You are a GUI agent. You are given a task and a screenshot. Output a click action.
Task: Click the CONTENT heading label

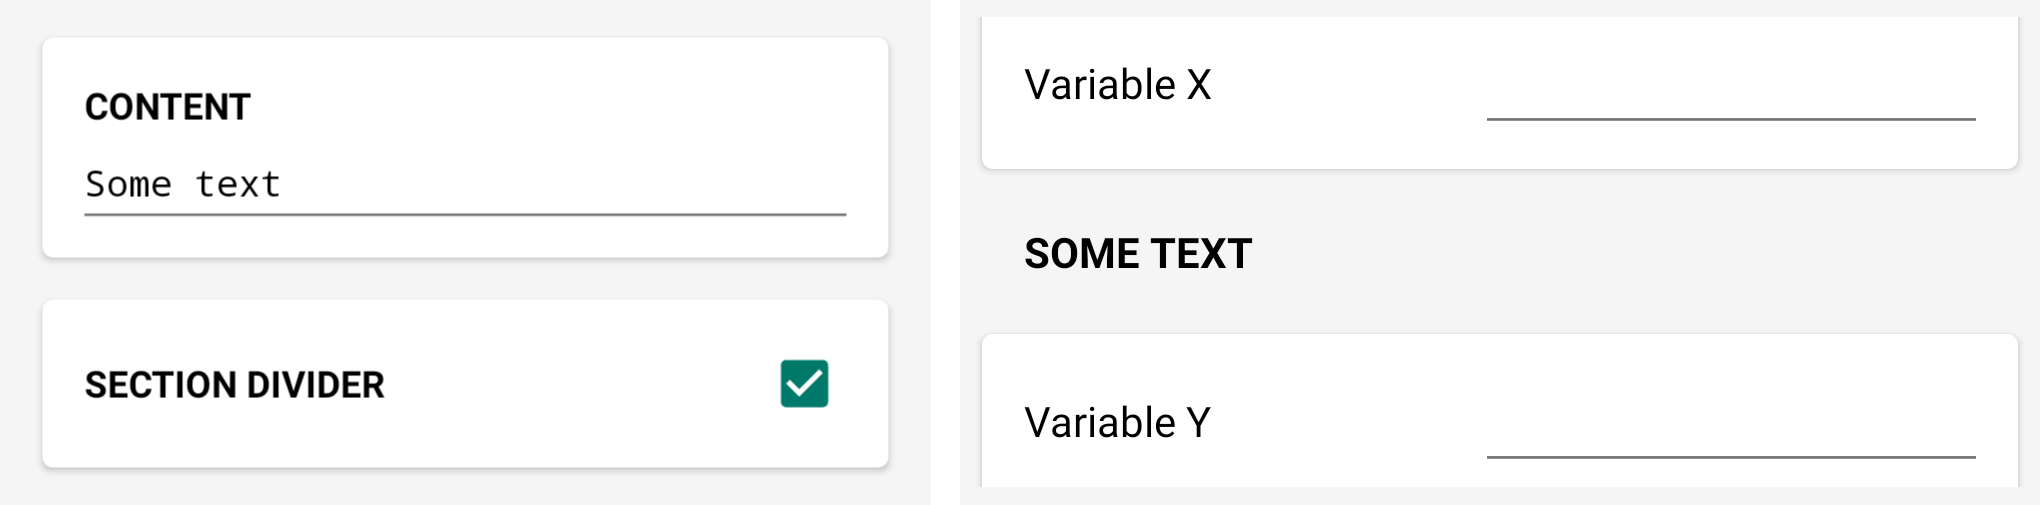(167, 107)
